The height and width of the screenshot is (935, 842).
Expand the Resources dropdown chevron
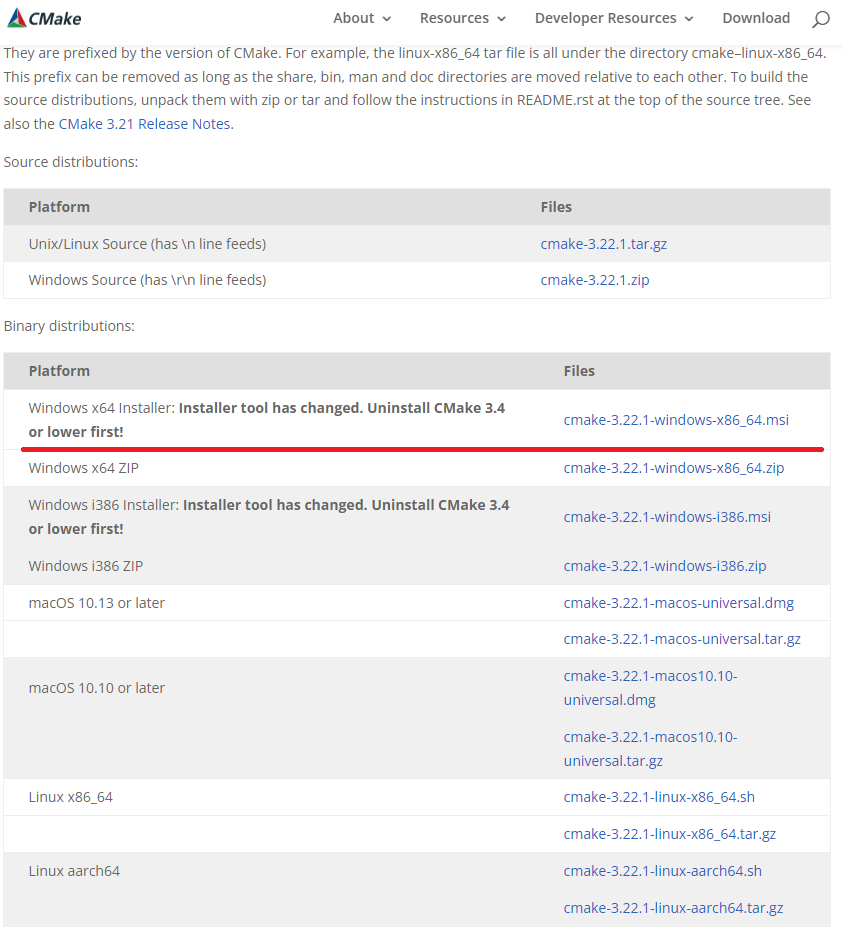[x=502, y=19]
